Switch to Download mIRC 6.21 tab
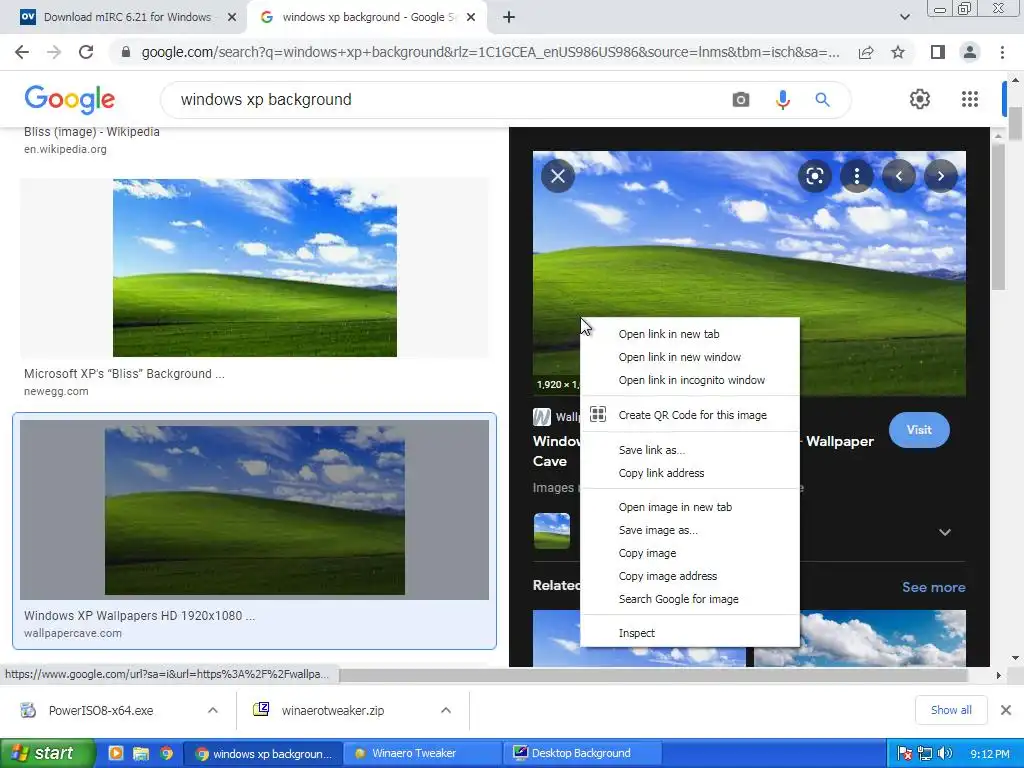The image size is (1024, 768). point(127,17)
